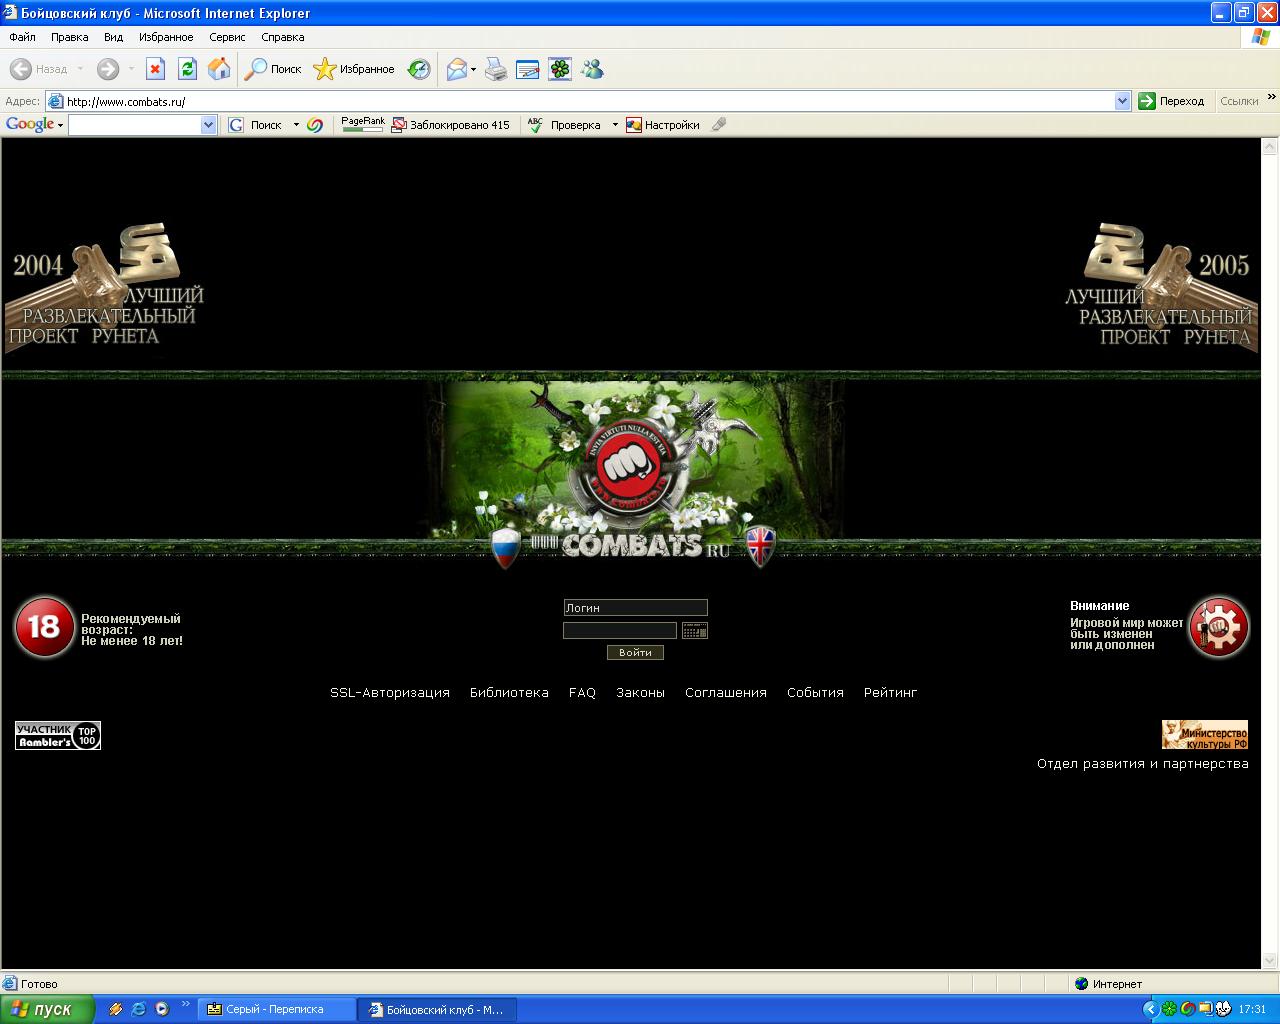Open Избранное favorites star button

click(354, 69)
